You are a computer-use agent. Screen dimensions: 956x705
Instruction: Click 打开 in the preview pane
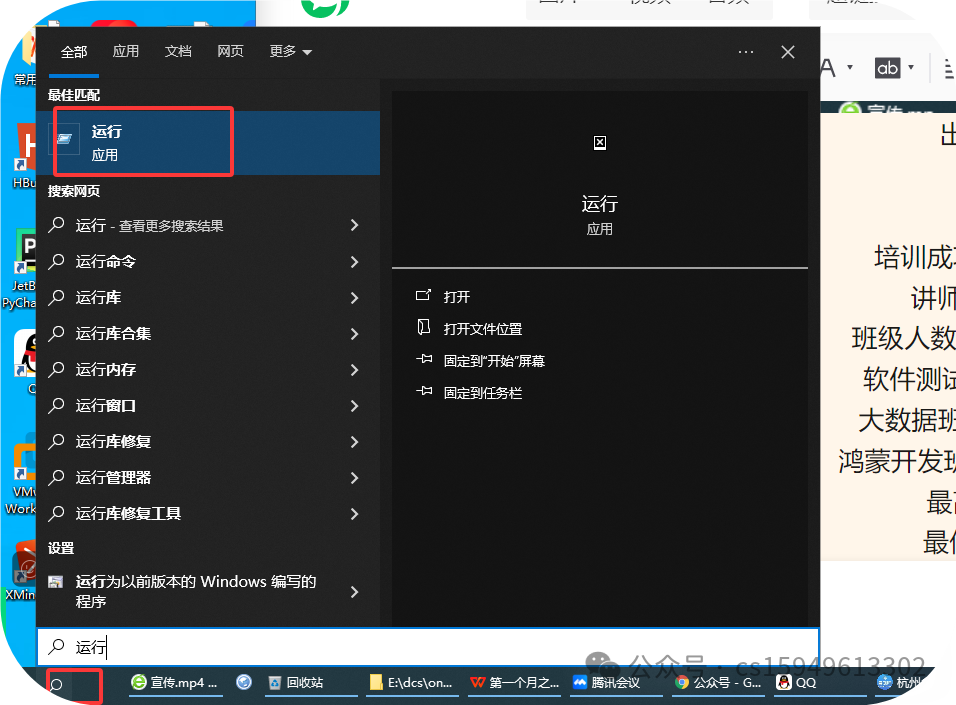[x=457, y=297]
